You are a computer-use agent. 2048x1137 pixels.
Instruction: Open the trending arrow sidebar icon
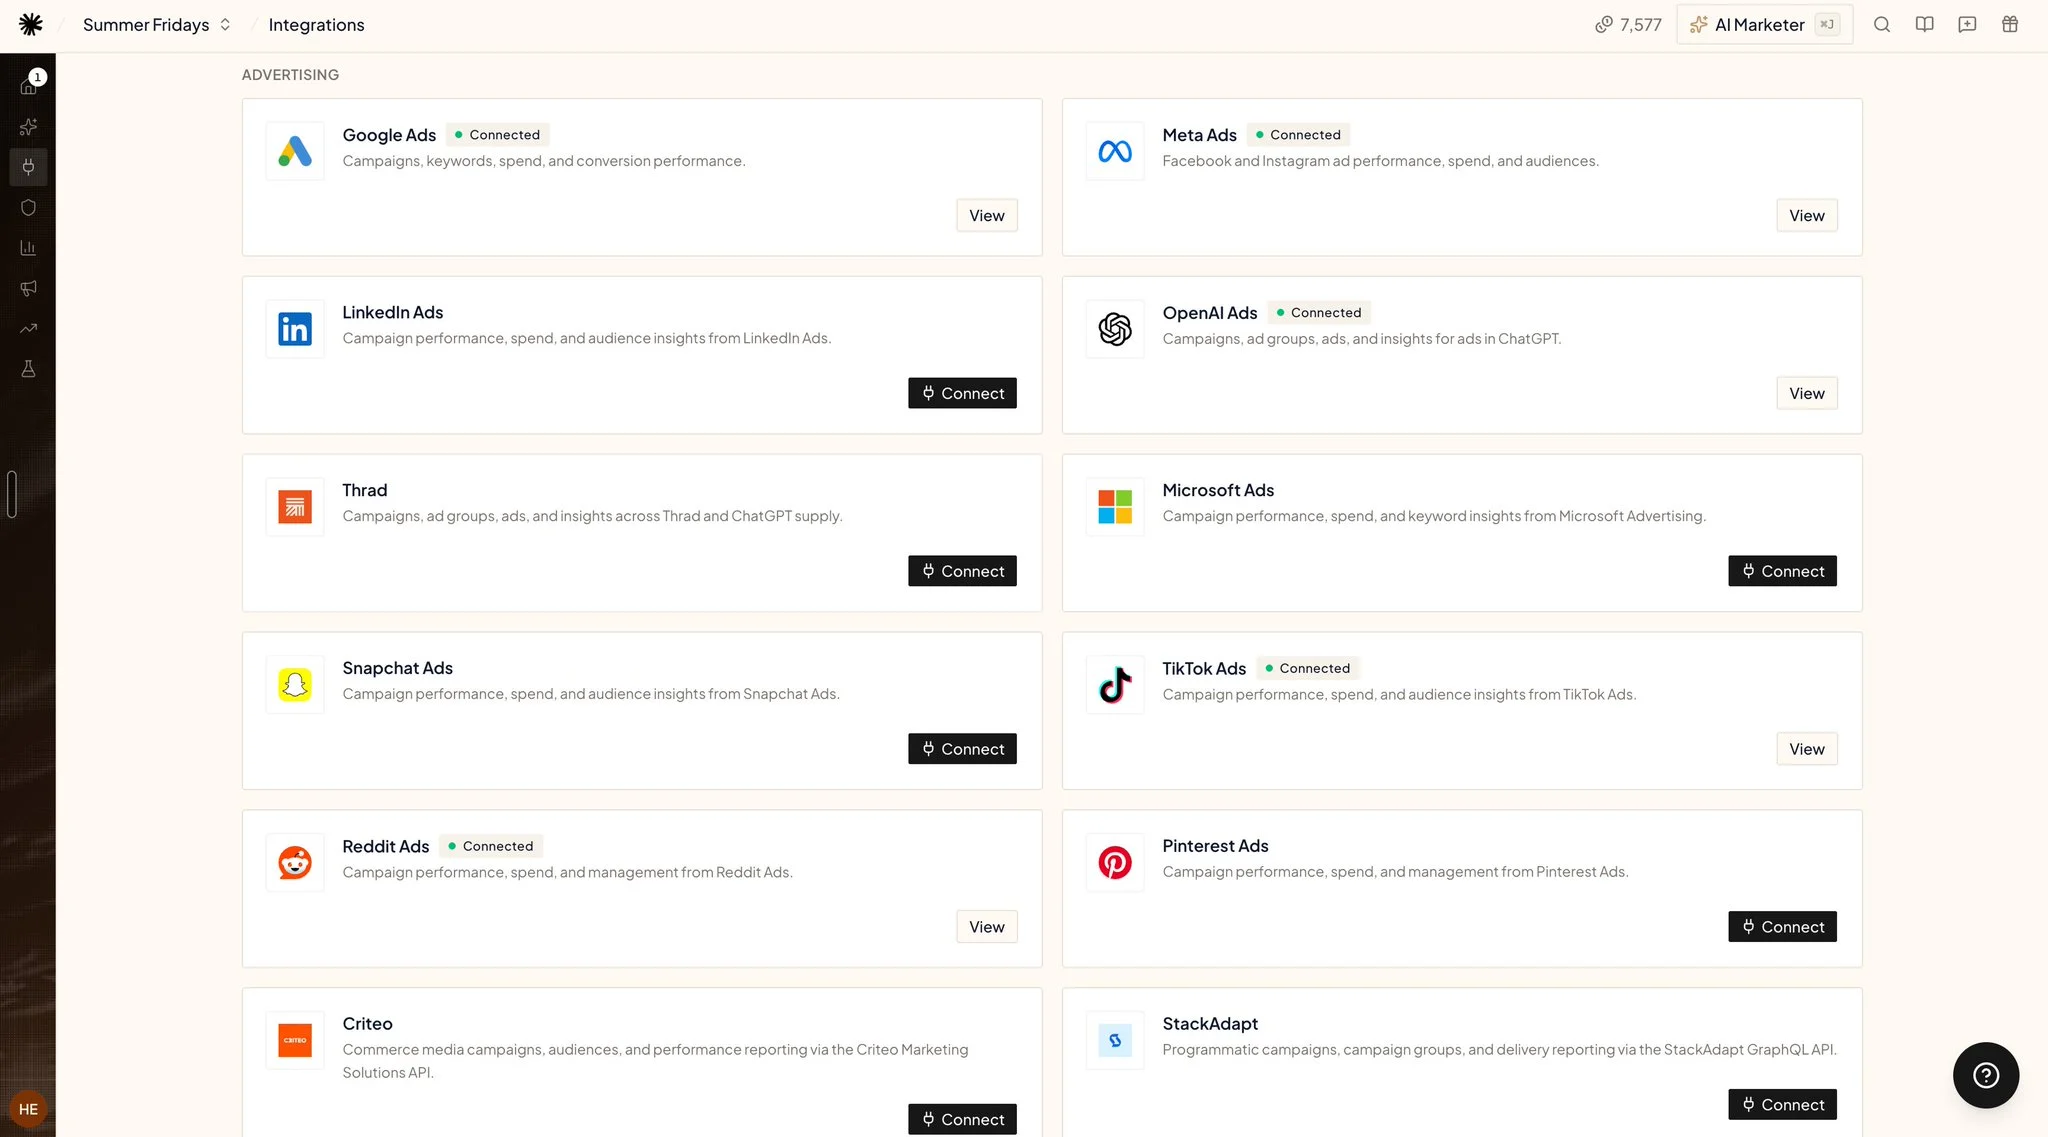pyautogui.click(x=28, y=328)
